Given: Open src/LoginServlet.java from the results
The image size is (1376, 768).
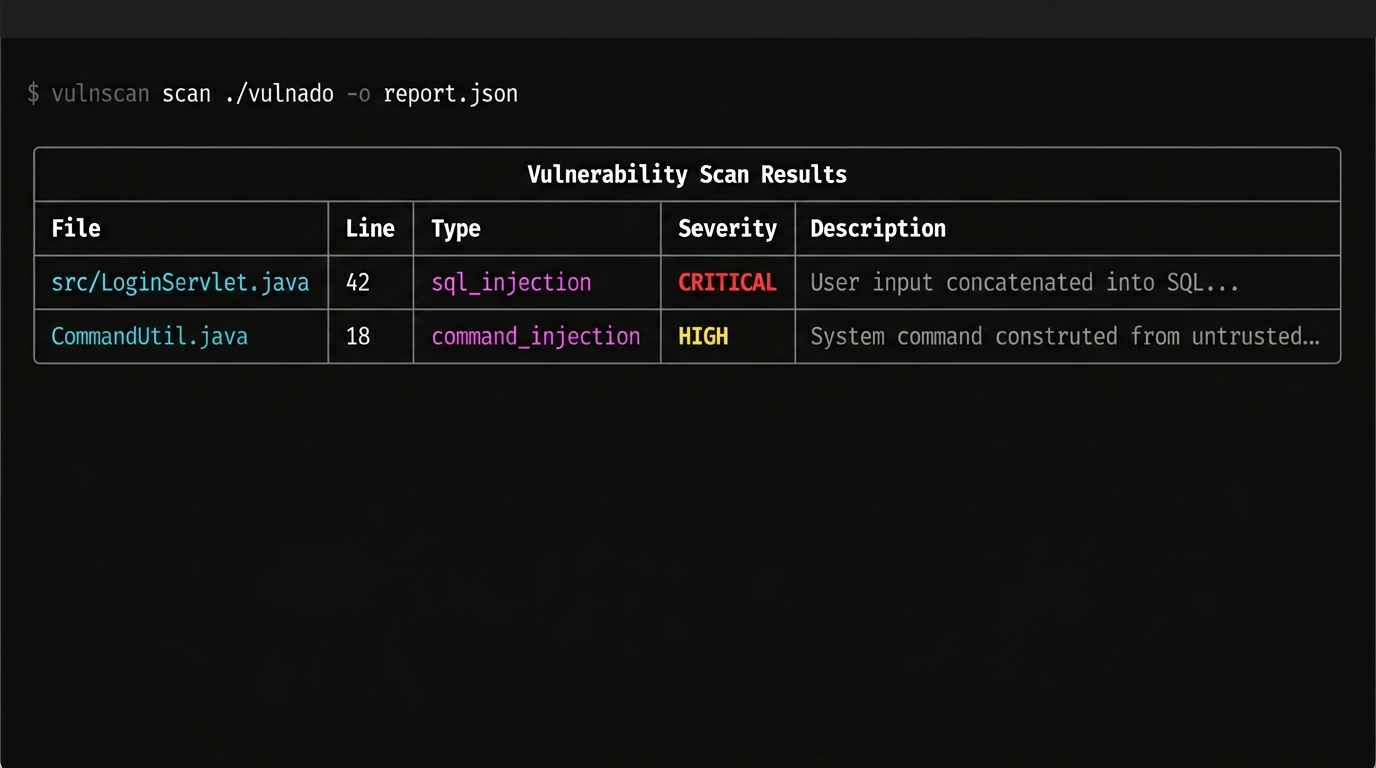Looking at the screenshot, I should [x=180, y=282].
